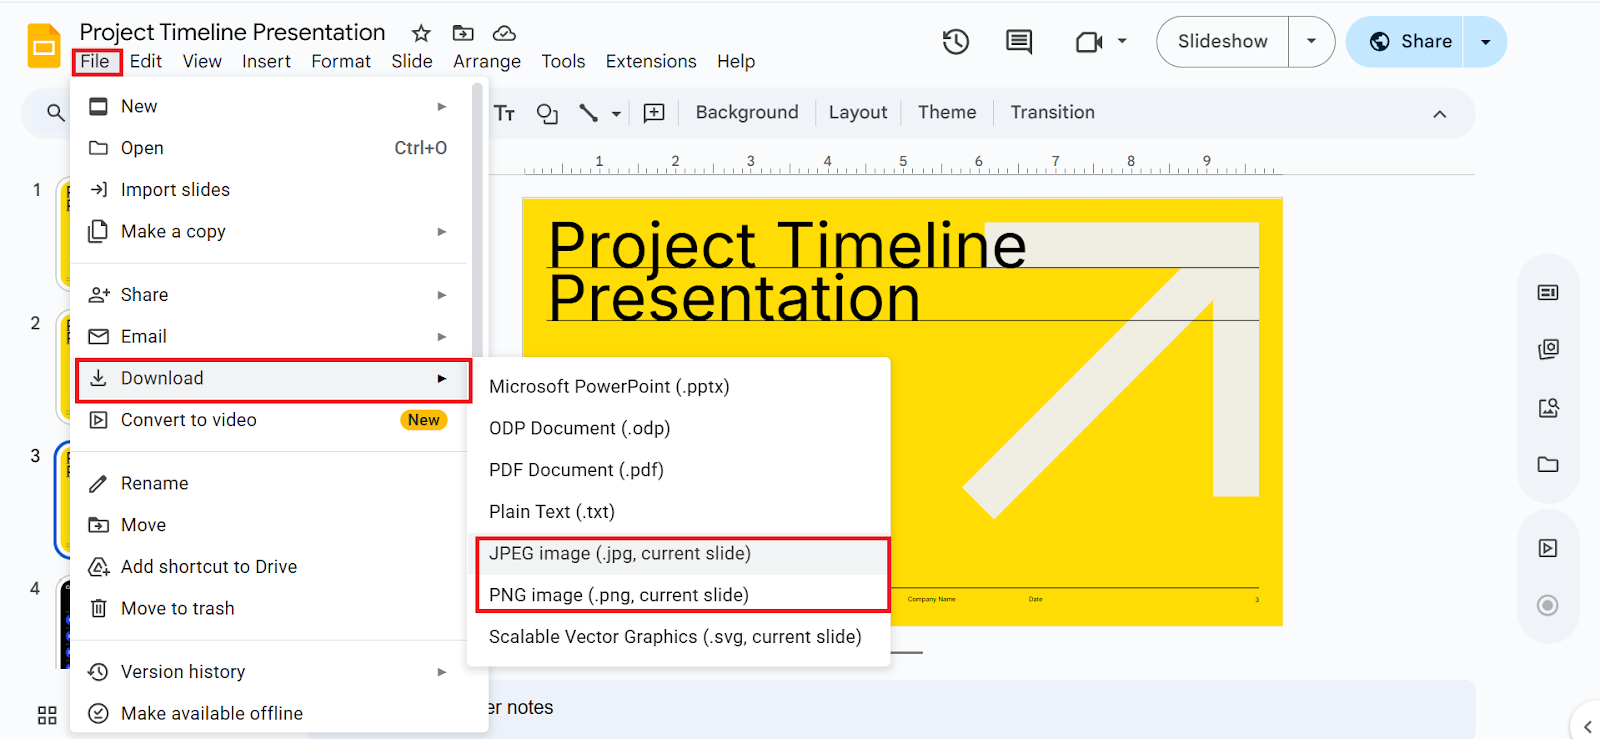Open version history clock icon in header
The height and width of the screenshot is (739, 1600).
point(956,42)
